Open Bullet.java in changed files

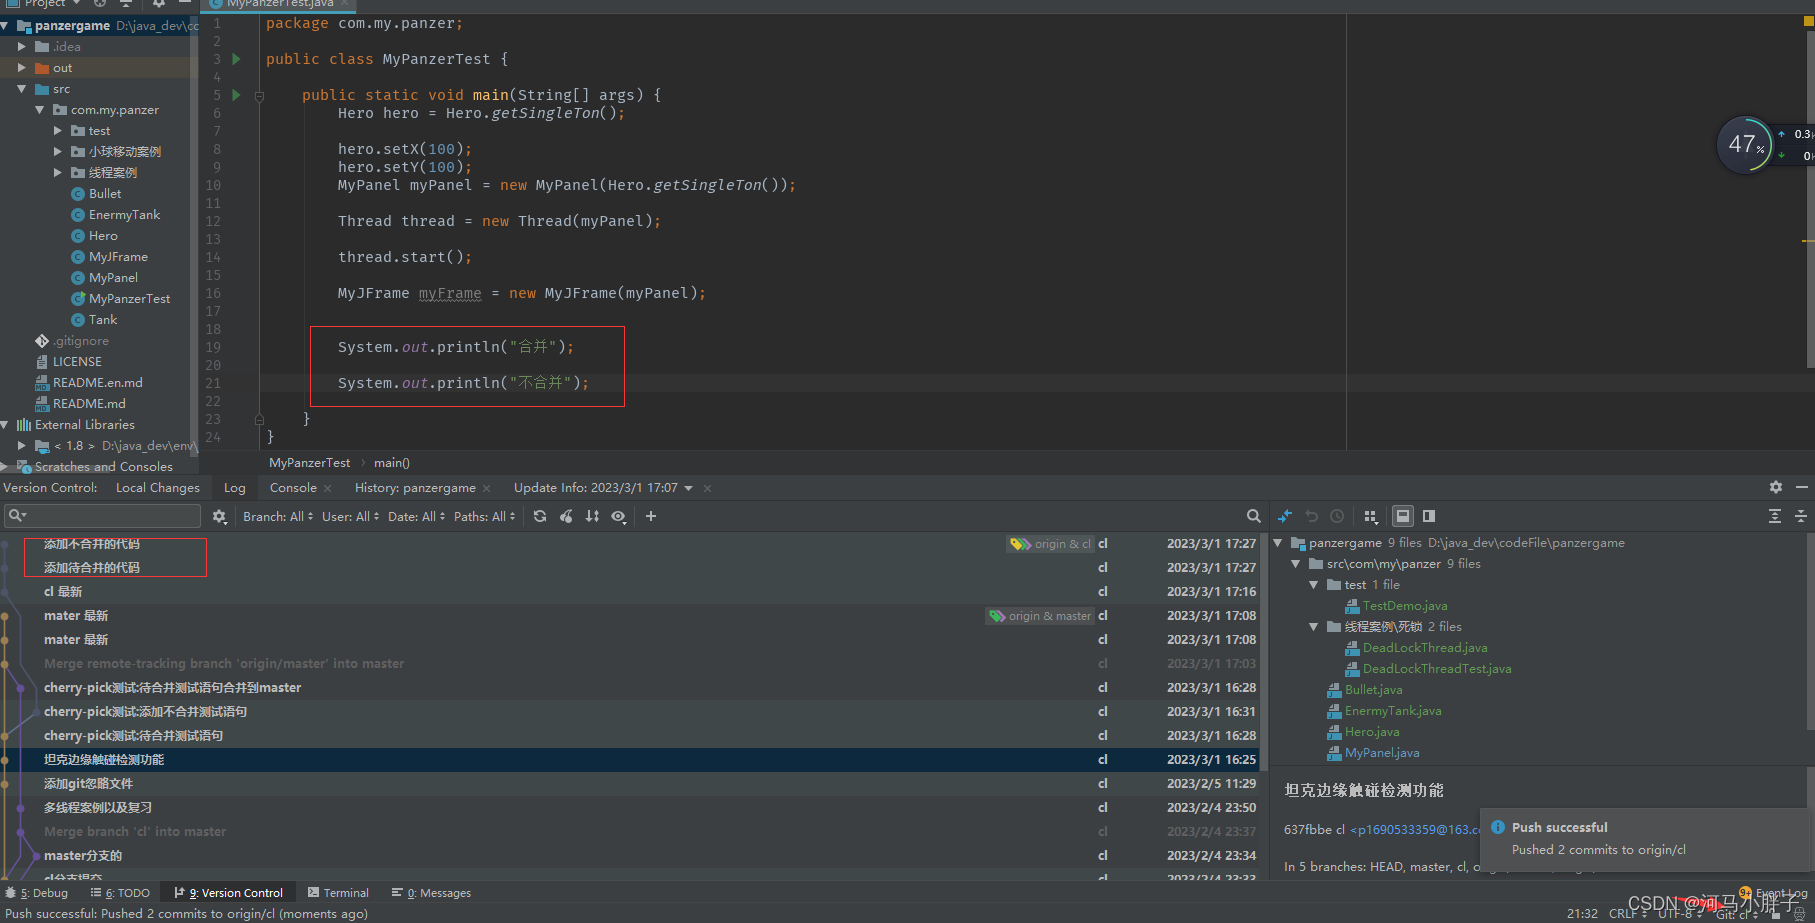pos(1373,690)
